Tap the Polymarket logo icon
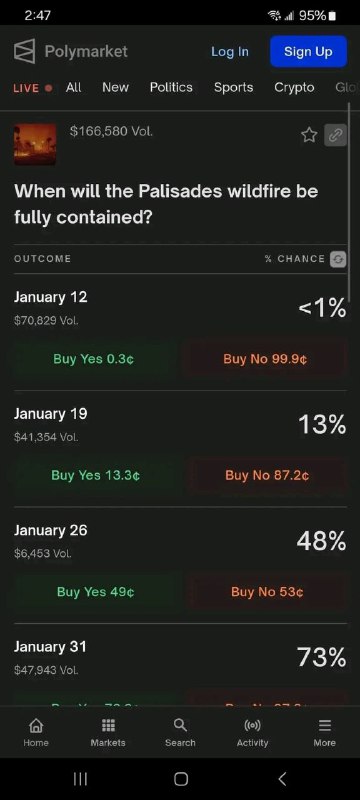 coord(24,52)
